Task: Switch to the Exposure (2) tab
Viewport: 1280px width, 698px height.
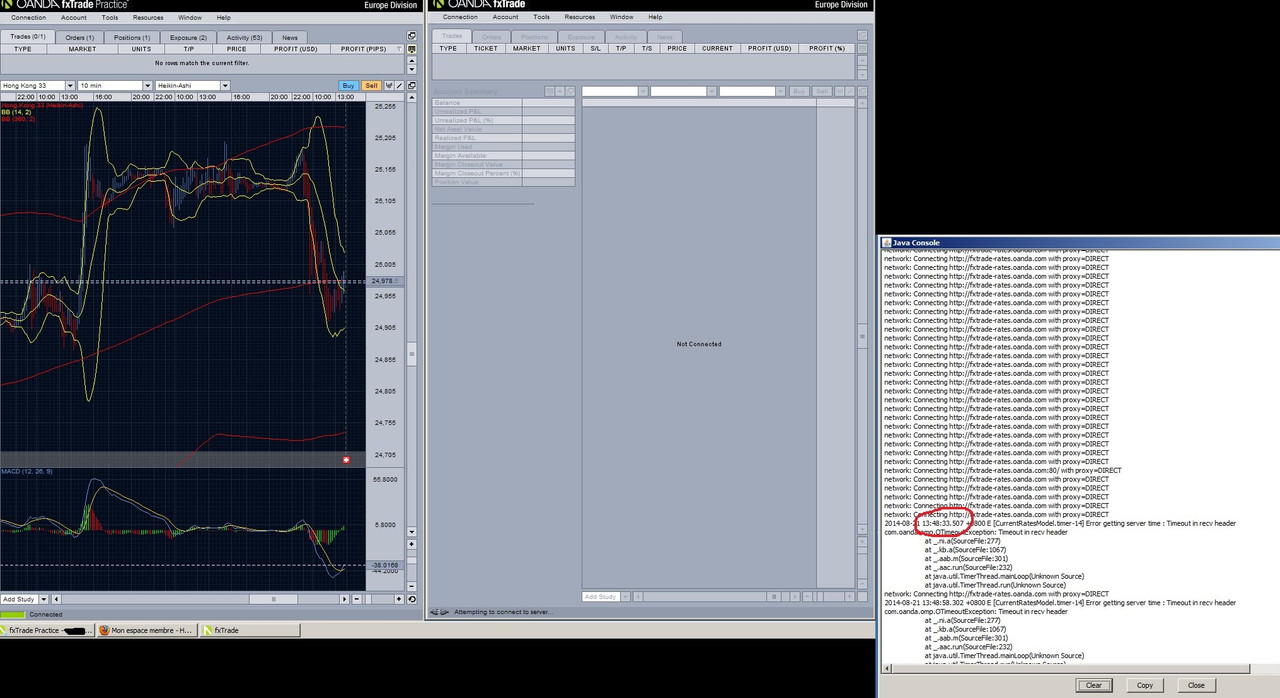Action: point(188,37)
